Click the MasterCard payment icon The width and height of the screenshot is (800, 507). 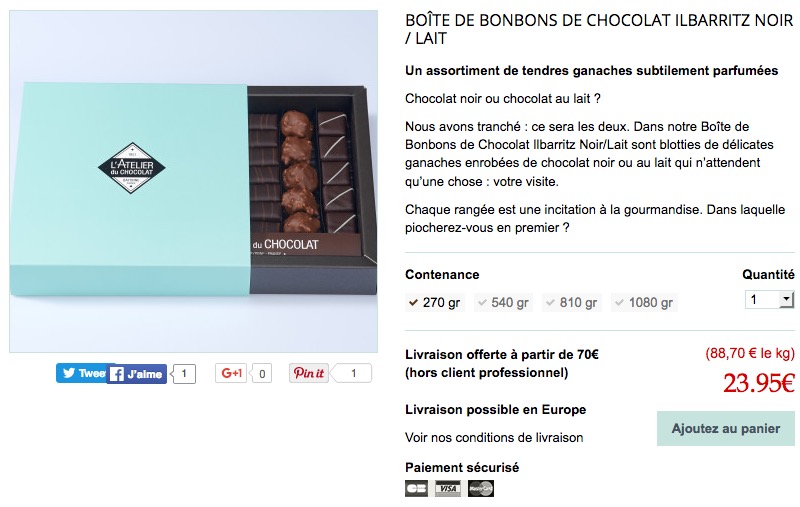481,488
